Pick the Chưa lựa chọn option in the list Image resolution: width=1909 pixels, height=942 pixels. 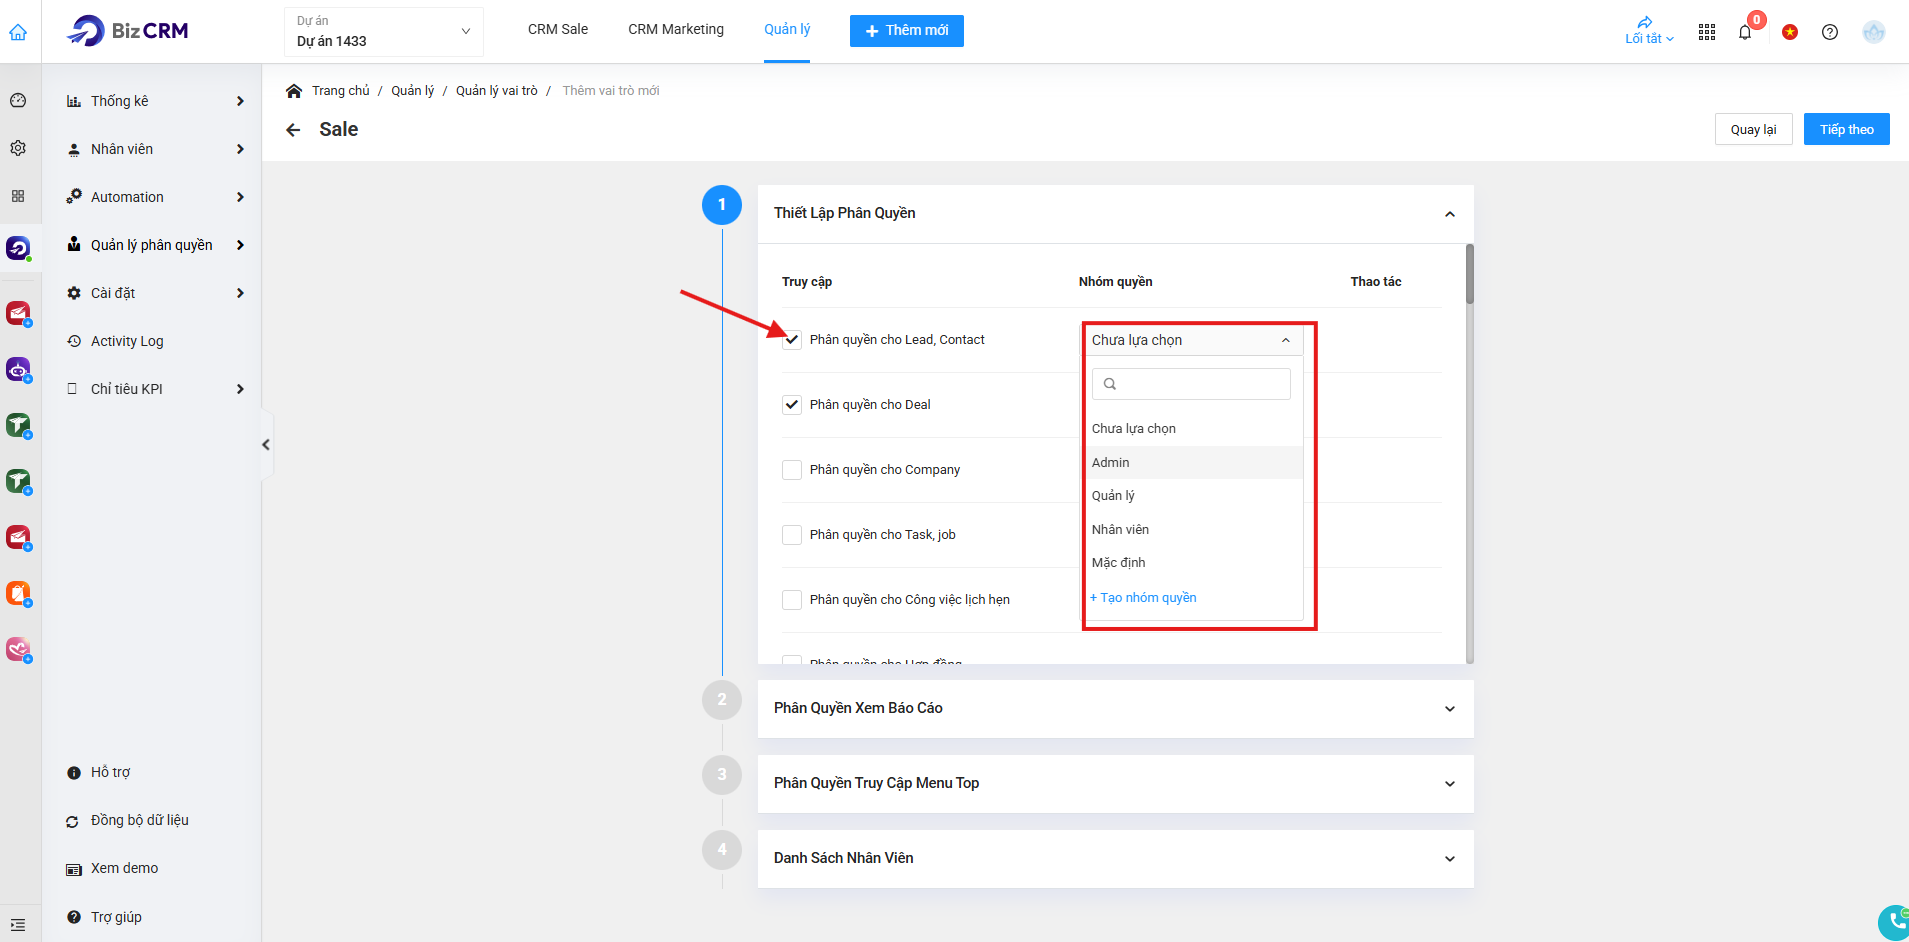pyautogui.click(x=1192, y=429)
